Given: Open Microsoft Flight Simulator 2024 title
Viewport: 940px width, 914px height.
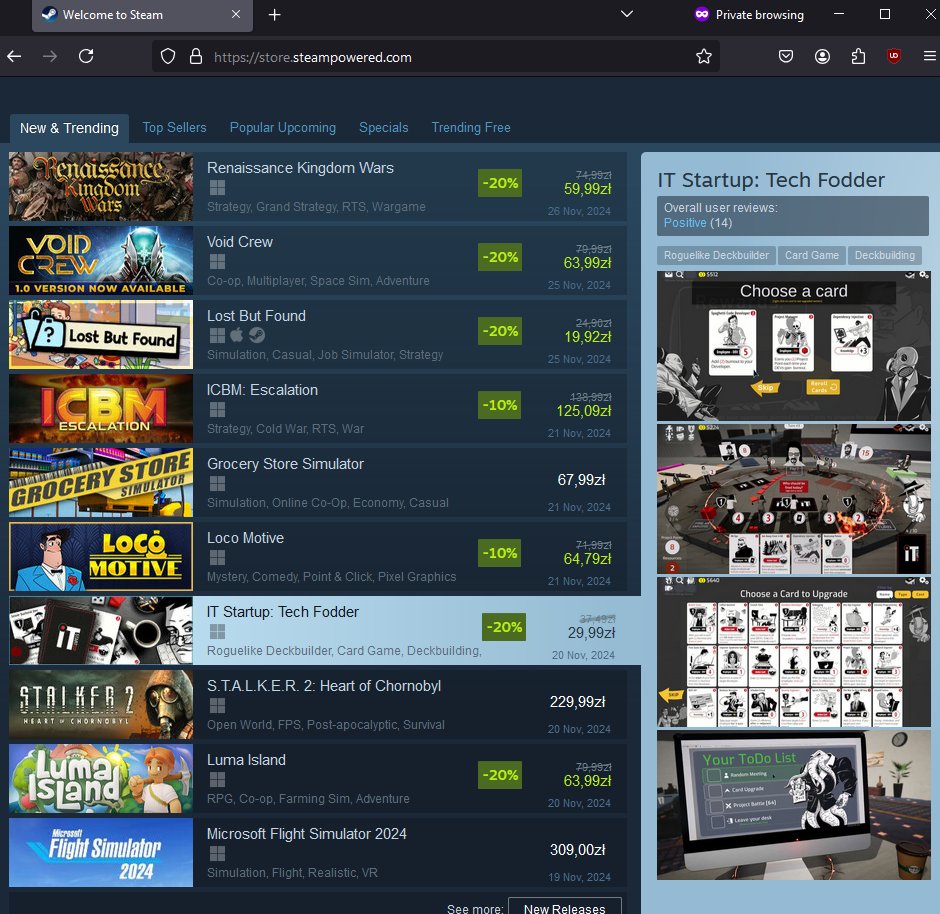Looking at the screenshot, I should (x=307, y=834).
